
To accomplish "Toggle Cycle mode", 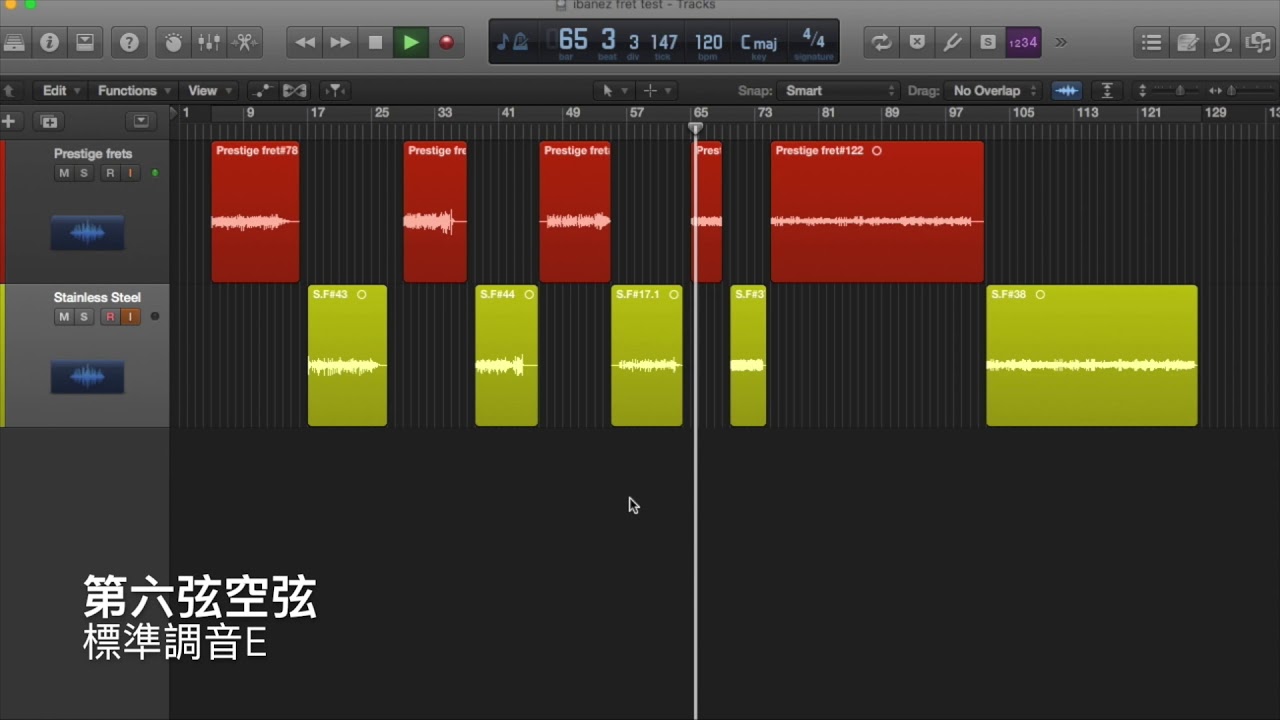I will pyautogui.click(x=881, y=42).
